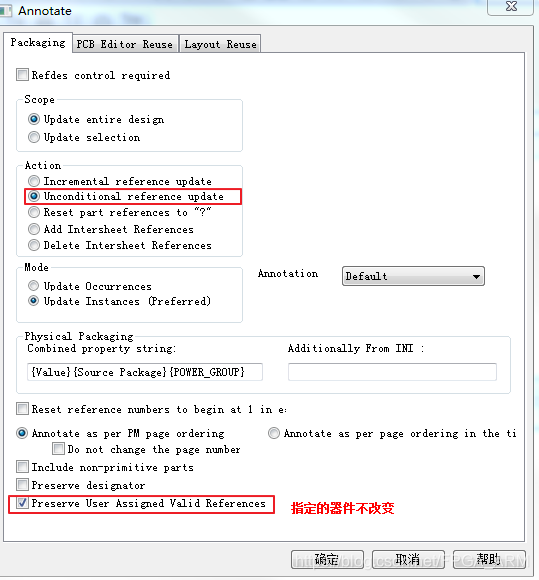Click the Combined property string field
The width and height of the screenshot is (539, 580).
point(145,372)
